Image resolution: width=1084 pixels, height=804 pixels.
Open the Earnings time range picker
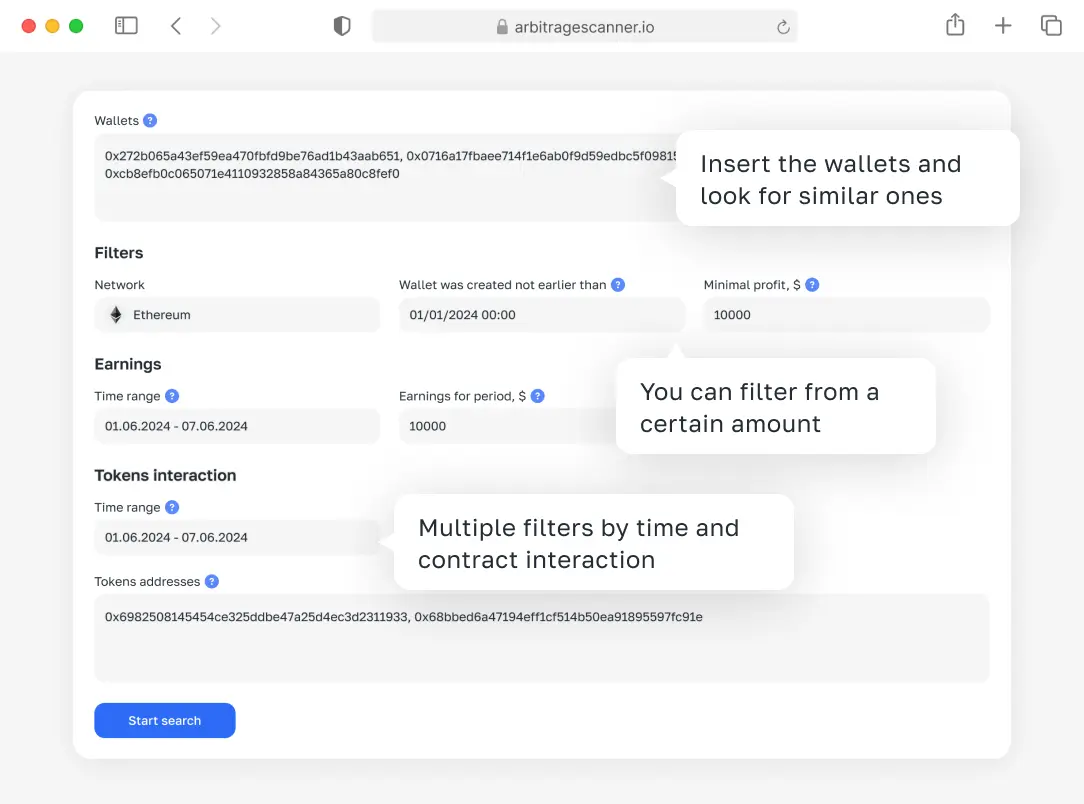tap(237, 426)
